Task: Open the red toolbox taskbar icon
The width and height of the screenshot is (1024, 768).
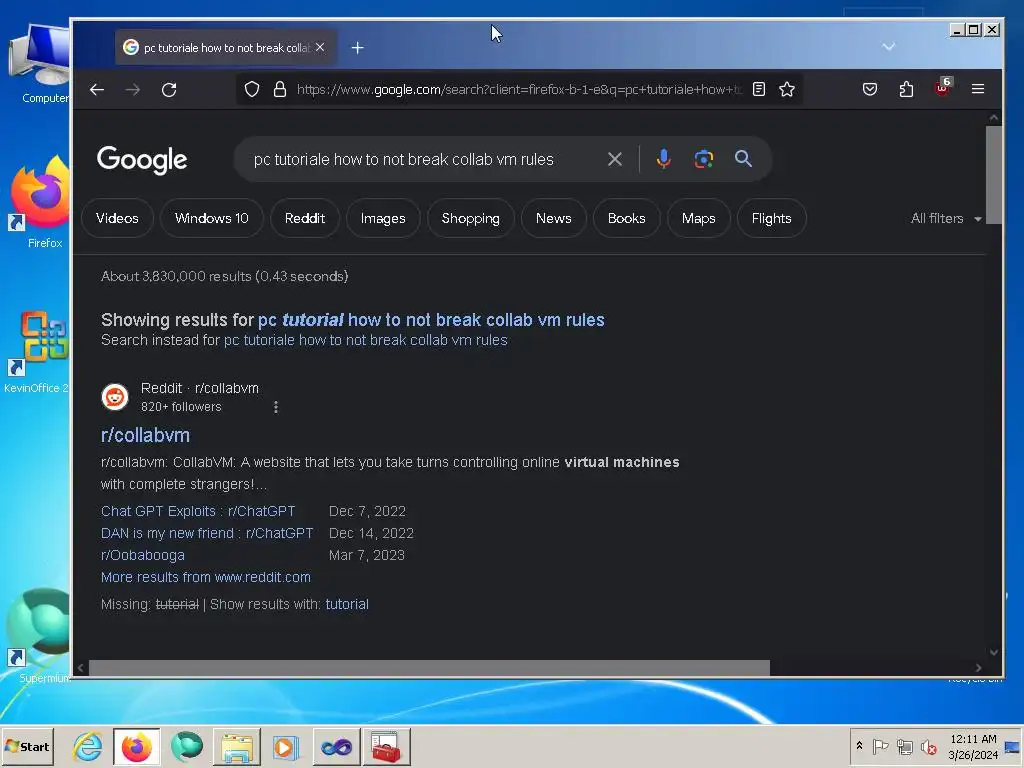Action: [386, 746]
